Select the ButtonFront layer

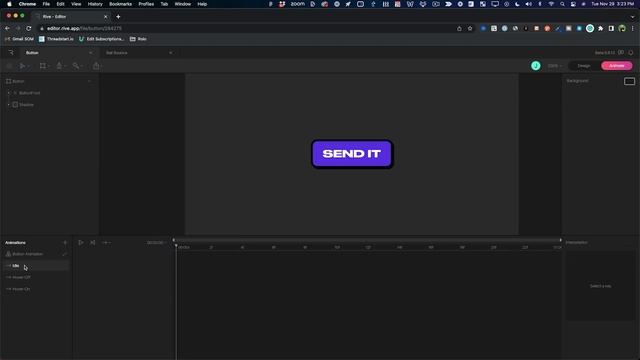coord(29,93)
